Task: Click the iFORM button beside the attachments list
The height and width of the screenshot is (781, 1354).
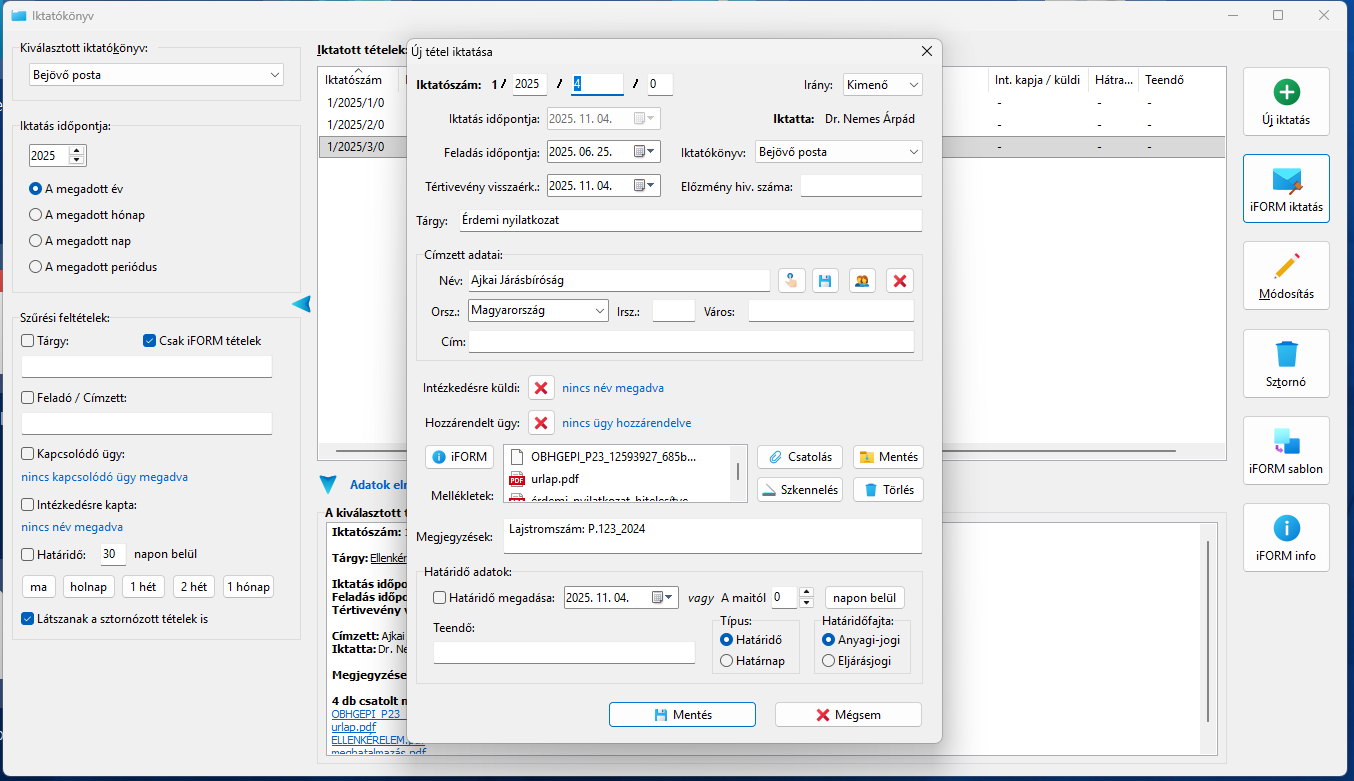Action: click(x=460, y=457)
